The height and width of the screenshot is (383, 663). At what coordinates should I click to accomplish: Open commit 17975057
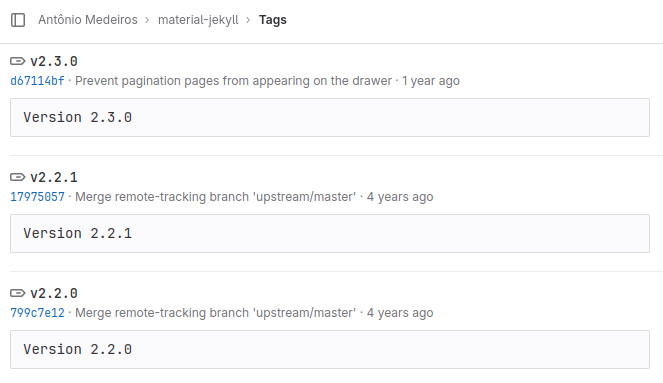(x=37, y=197)
